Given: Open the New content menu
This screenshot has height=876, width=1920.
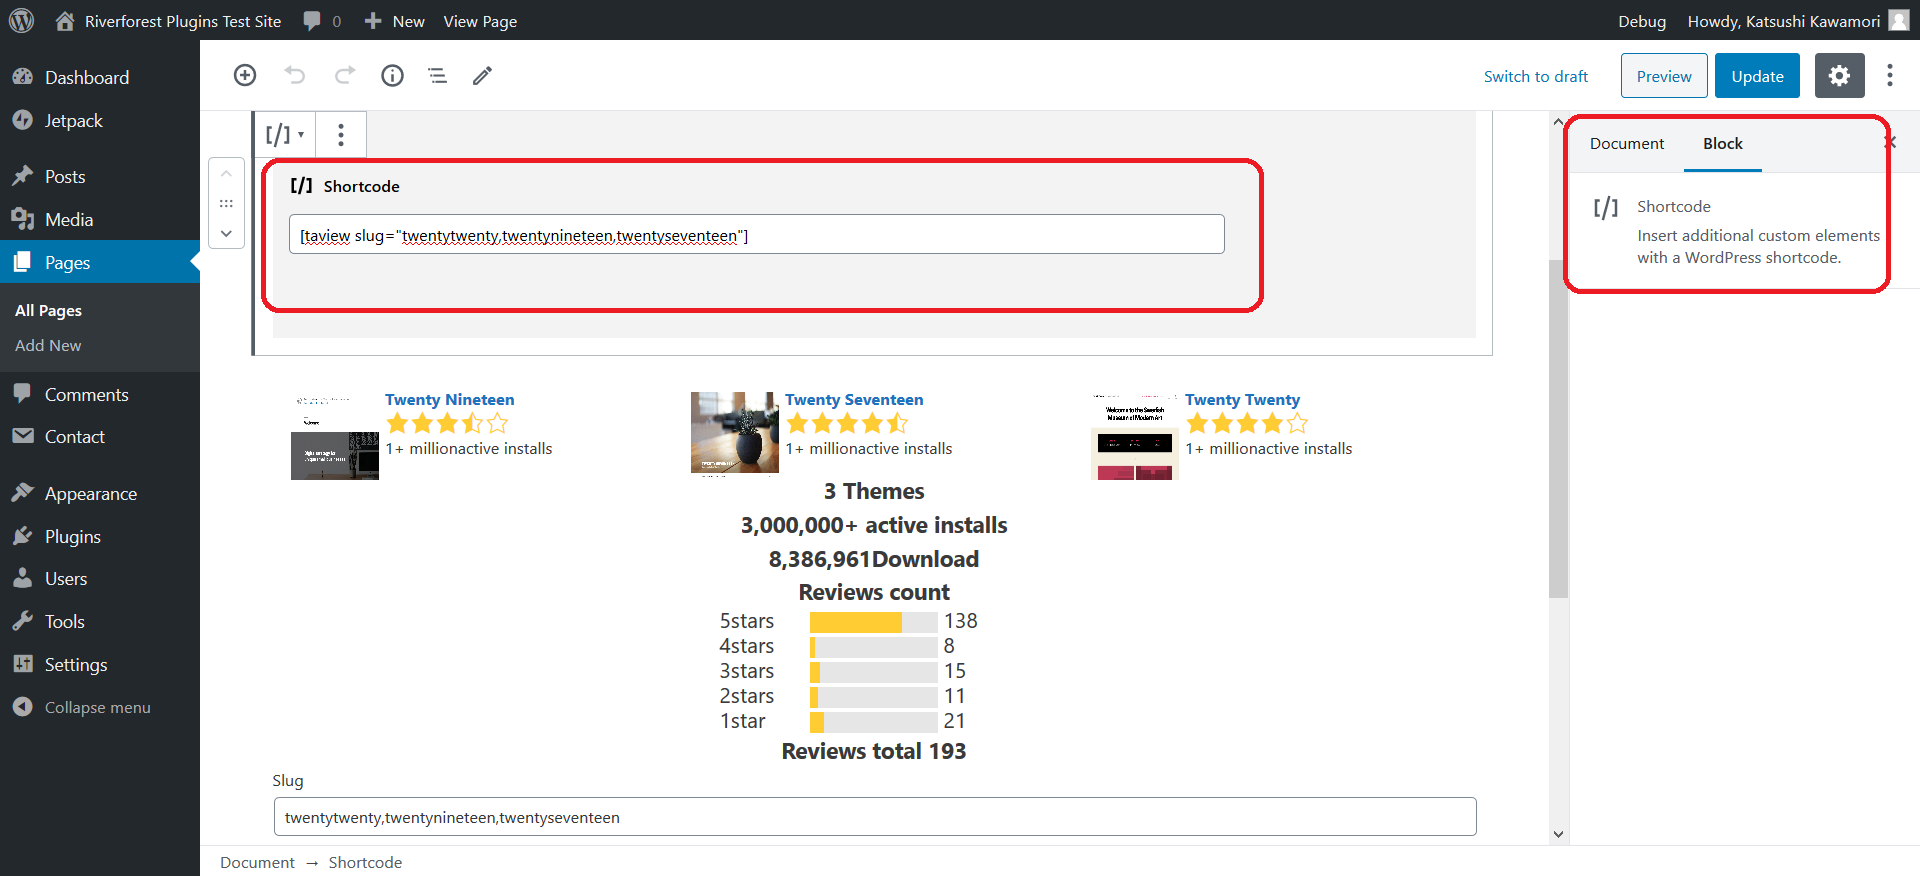Looking at the screenshot, I should (x=395, y=21).
